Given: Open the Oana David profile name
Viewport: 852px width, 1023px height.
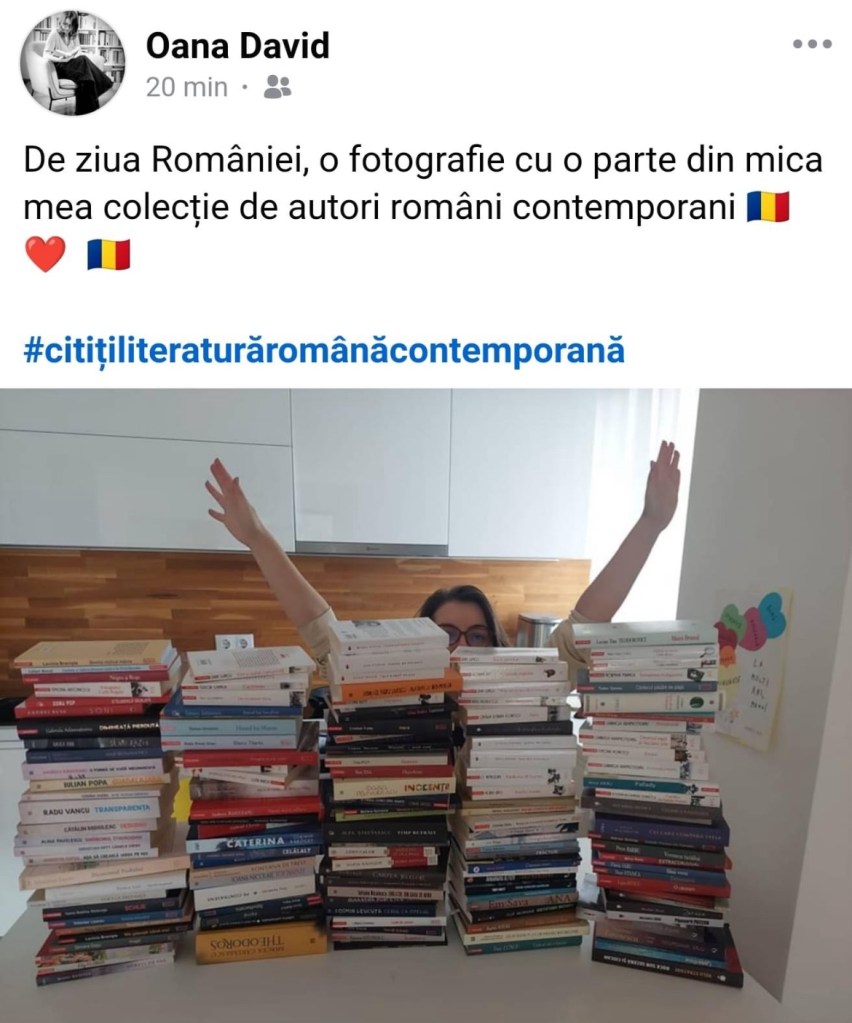Looking at the screenshot, I should (x=237, y=46).
